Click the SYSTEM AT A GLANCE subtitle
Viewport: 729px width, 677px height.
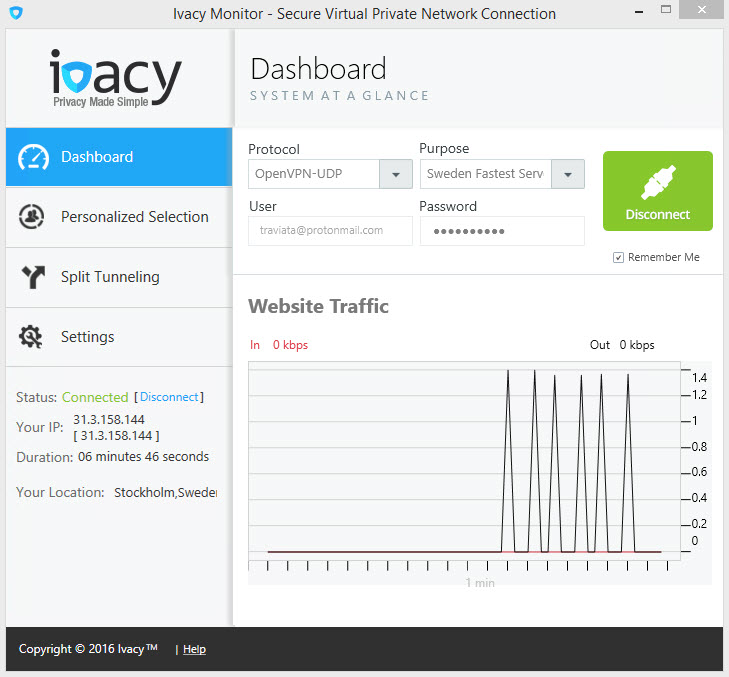click(x=339, y=96)
